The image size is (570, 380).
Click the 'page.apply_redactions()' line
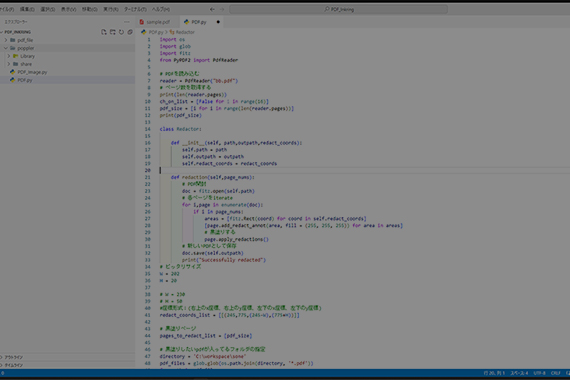pyautogui.click(x=236, y=239)
